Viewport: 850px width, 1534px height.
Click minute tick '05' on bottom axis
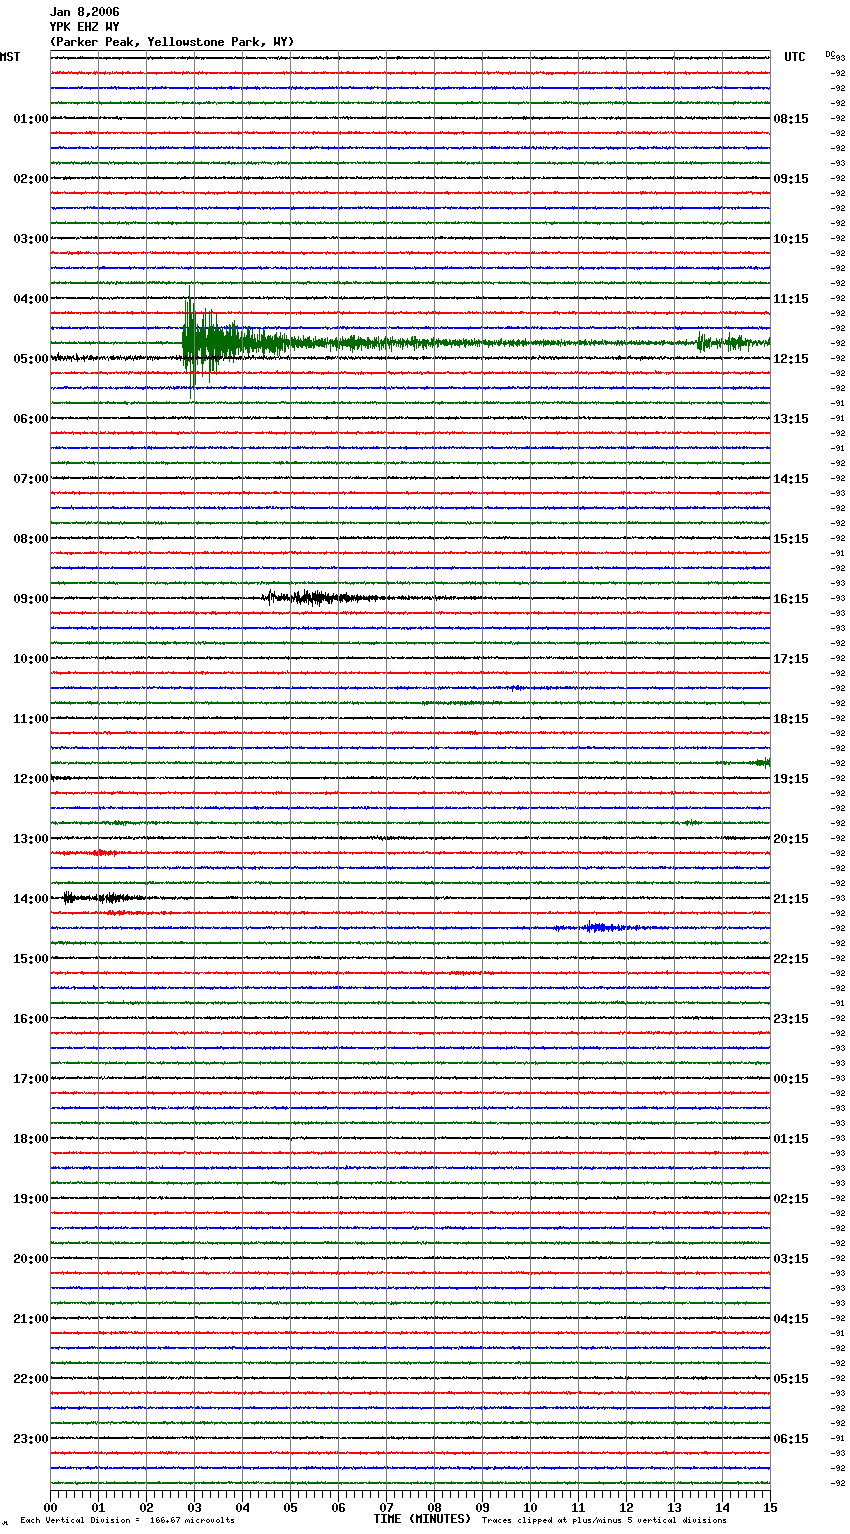click(x=290, y=1507)
